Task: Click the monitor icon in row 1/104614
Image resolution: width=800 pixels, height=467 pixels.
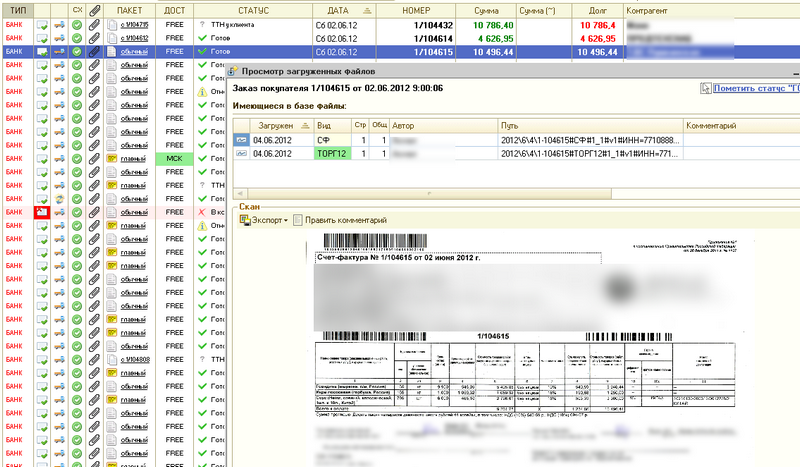Action: 42,38
